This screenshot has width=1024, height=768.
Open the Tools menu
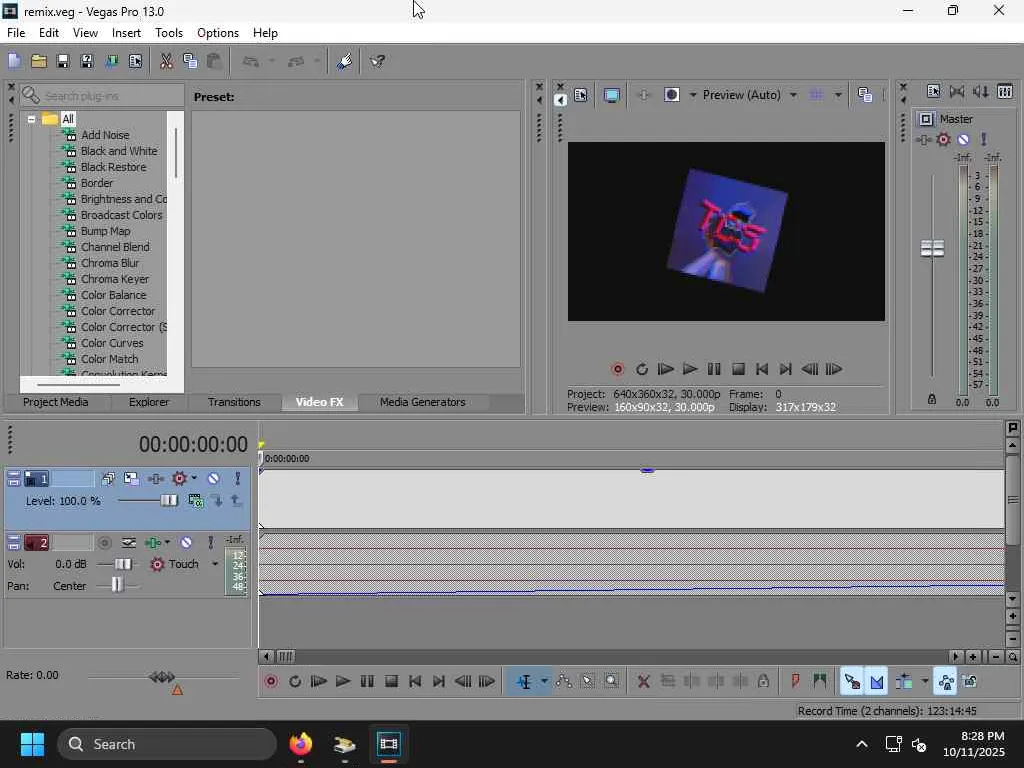pos(168,33)
